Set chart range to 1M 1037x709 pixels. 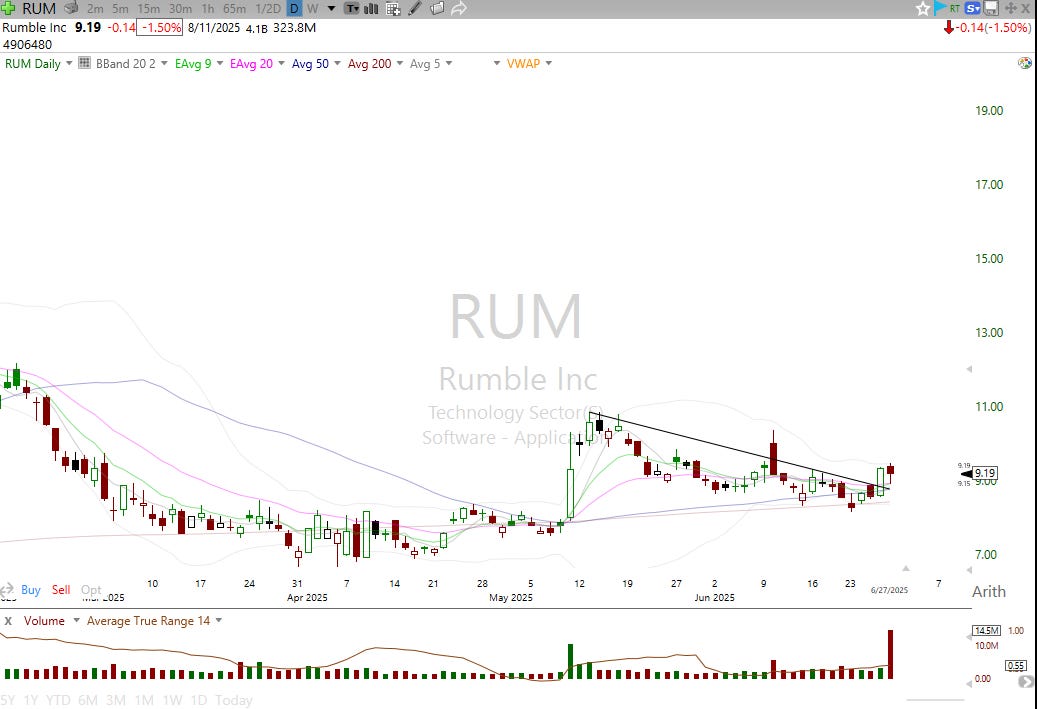pyautogui.click(x=144, y=700)
